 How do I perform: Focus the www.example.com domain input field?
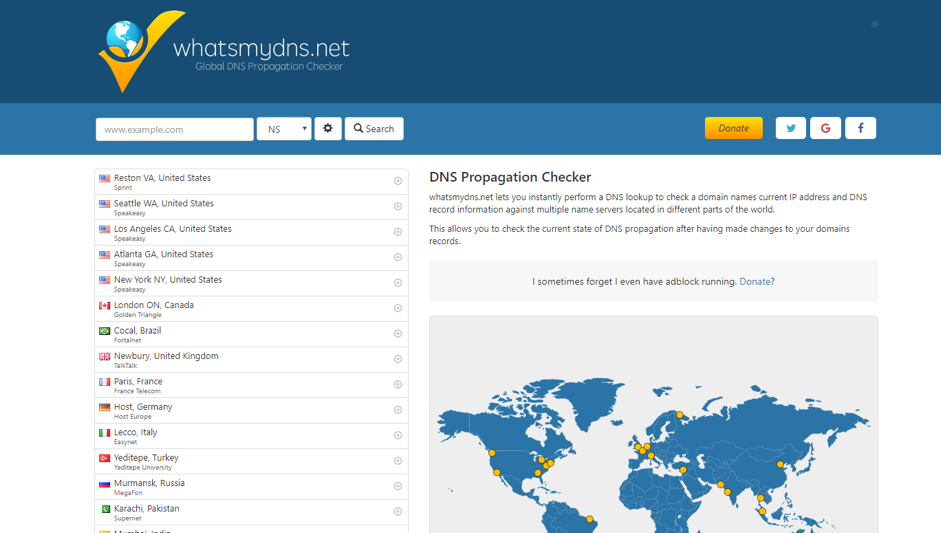(x=174, y=129)
